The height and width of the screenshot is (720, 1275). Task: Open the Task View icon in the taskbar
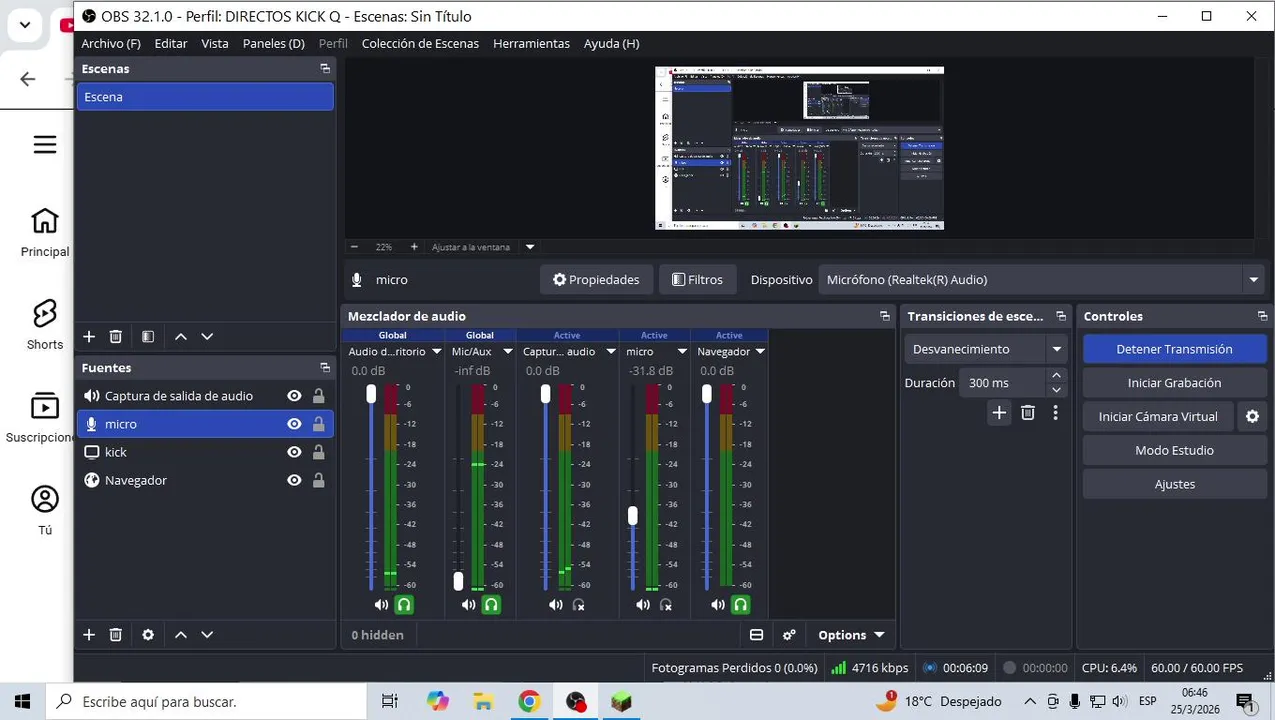(x=390, y=702)
